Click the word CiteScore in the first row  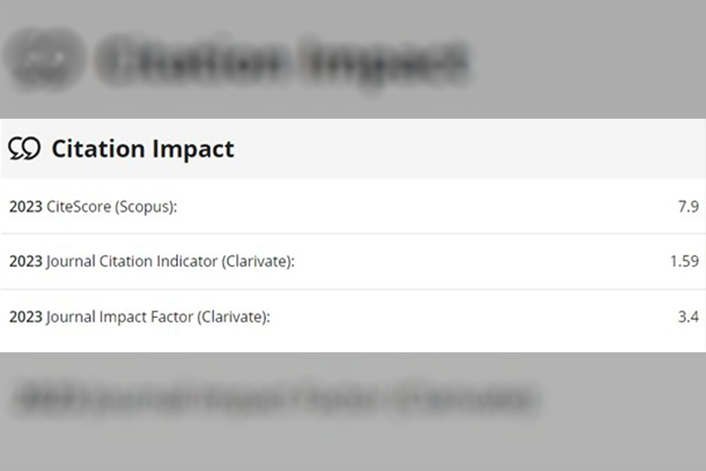click(x=79, y=207)
